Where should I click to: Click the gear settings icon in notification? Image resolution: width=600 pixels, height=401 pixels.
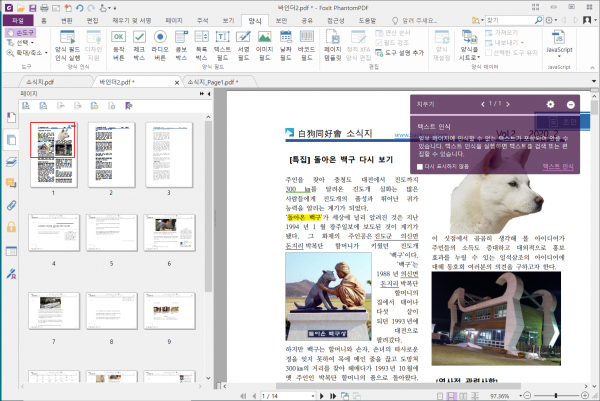point(550,104)
